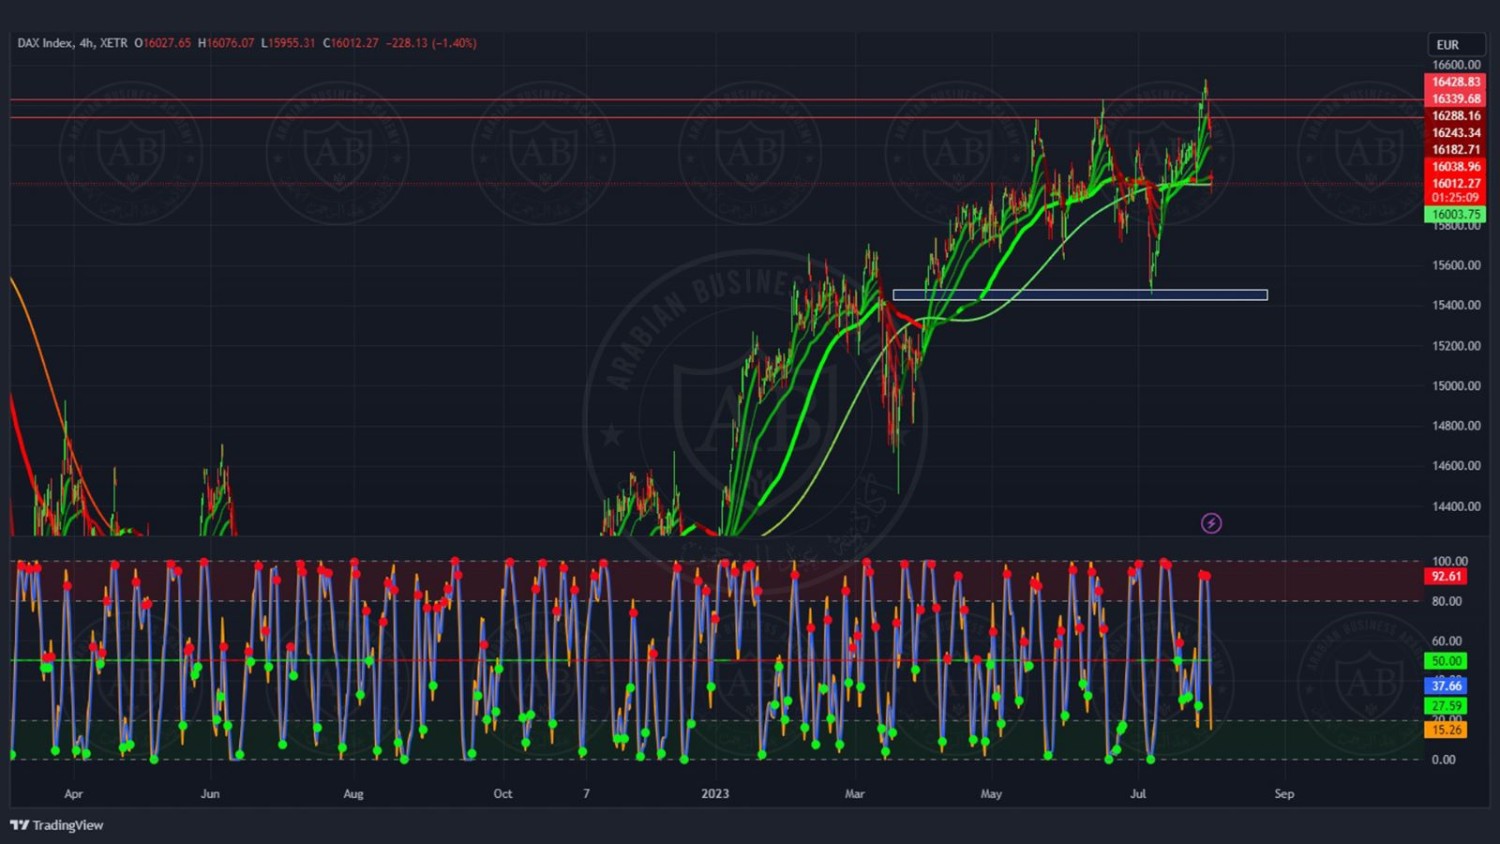Click the red 92.61 oscillator value label
This screenshot has height=844, width=1500.
tap(1446, 577)
